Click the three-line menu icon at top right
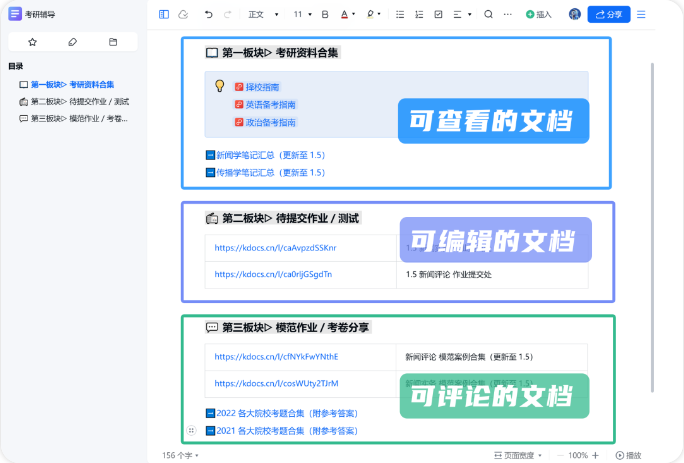Screen dimensions: 684x463 point(641,15)
